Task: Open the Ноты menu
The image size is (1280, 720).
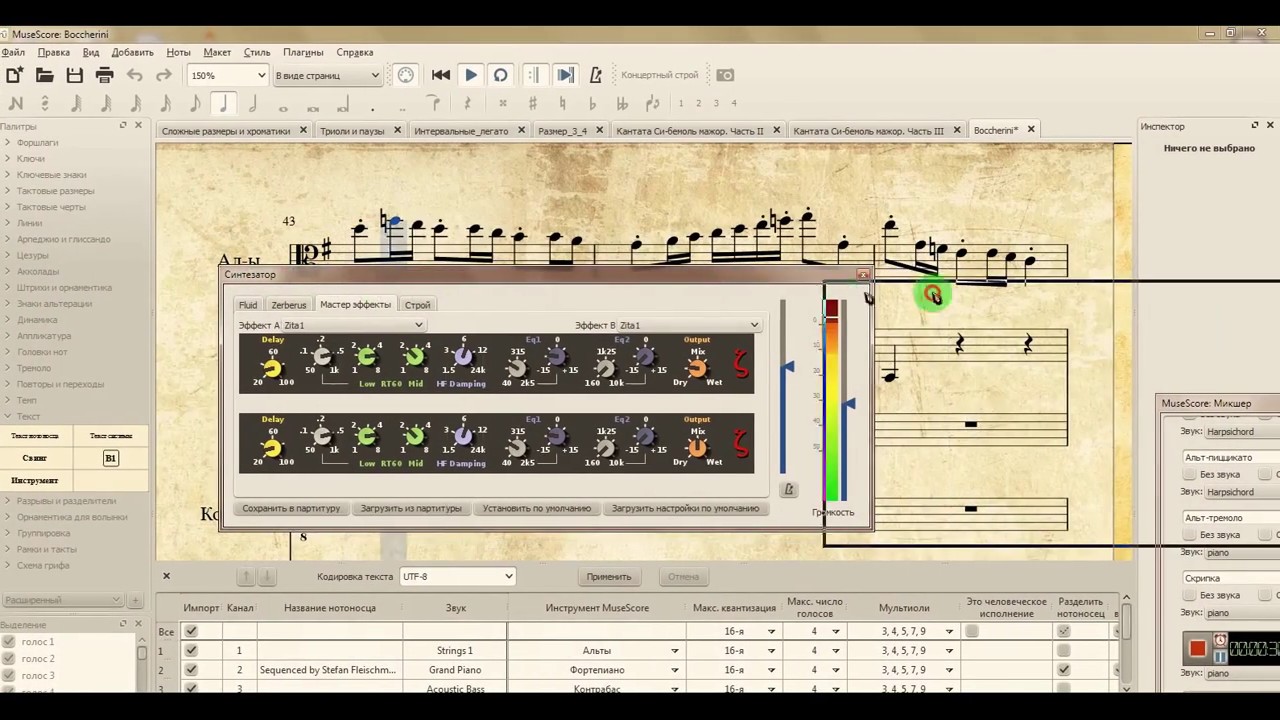Action: (178, 52)
